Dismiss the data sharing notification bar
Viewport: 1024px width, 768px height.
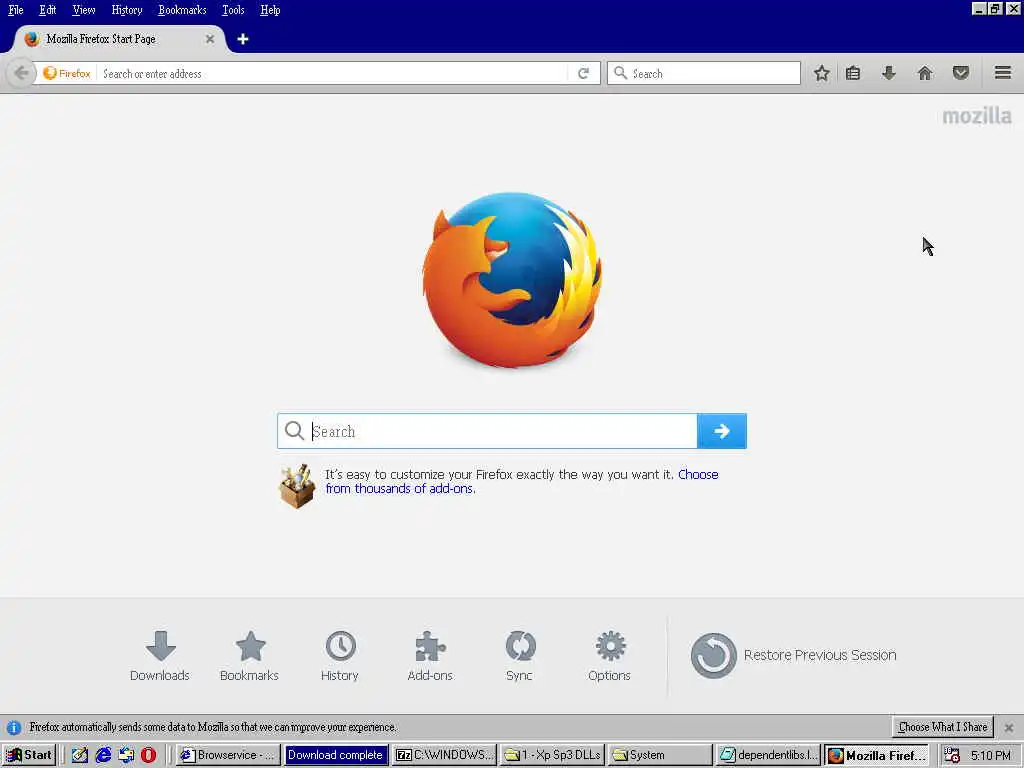(x=1009, y=727)
